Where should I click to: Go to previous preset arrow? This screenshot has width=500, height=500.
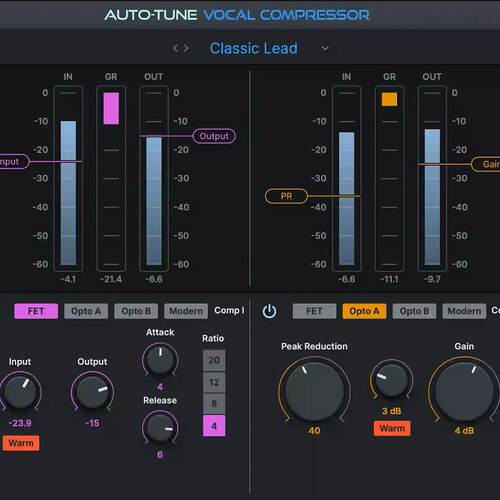pyautogui.click(x=175, y=48)
